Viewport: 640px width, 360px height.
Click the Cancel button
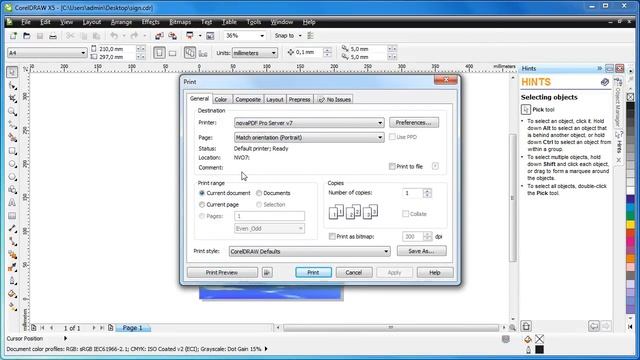[354, 272]
